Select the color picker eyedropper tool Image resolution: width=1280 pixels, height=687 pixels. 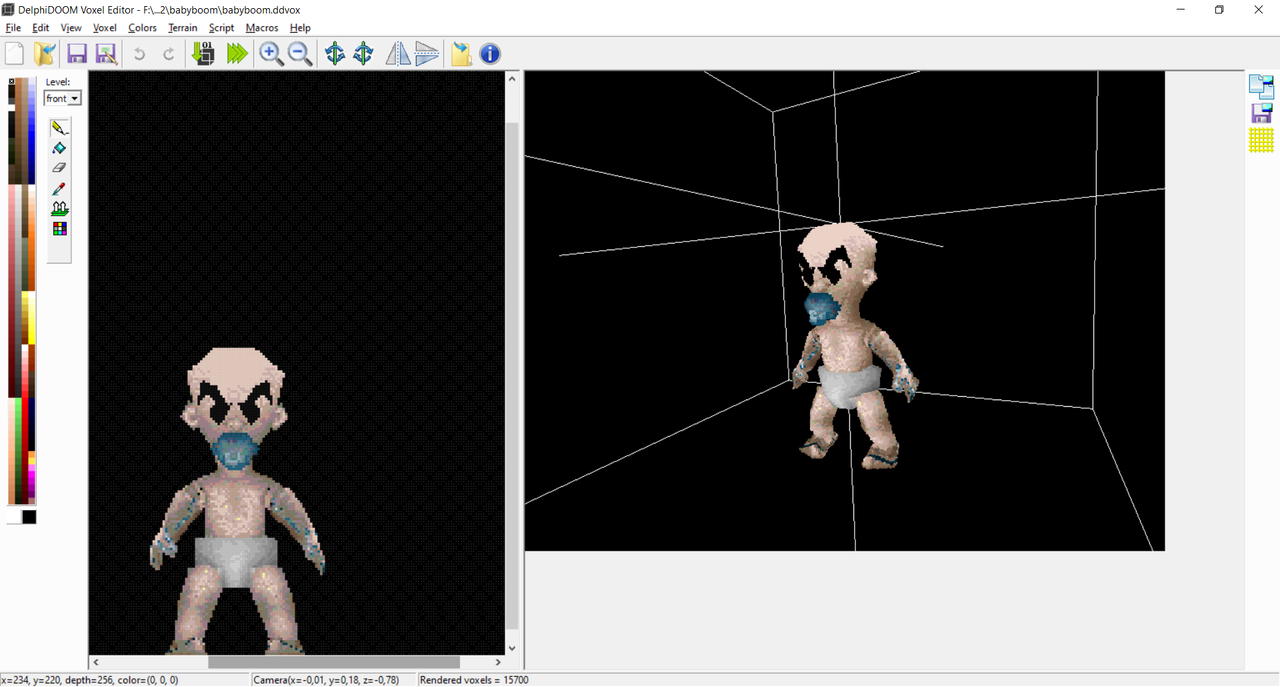[59, 189]
